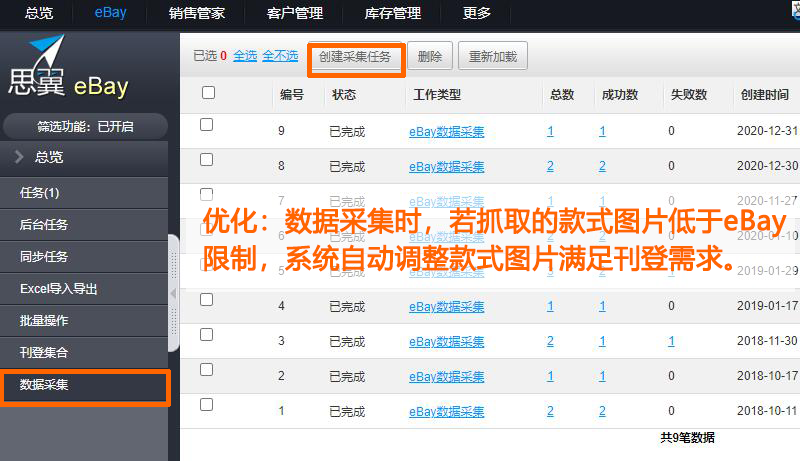Check the row 1 checkbox
The width and height of the screenshot is (800, 461).
click(x=206, y=404)
